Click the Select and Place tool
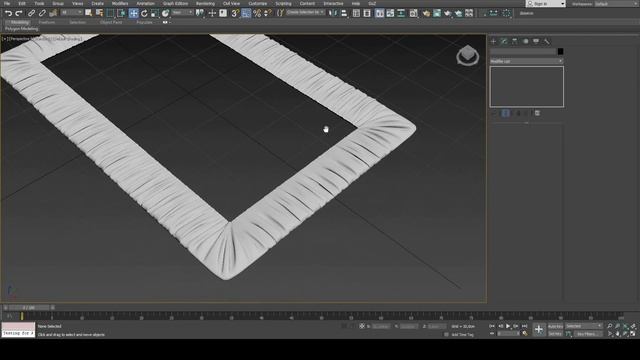The image size is (640, 360). [x=165, y=13]
